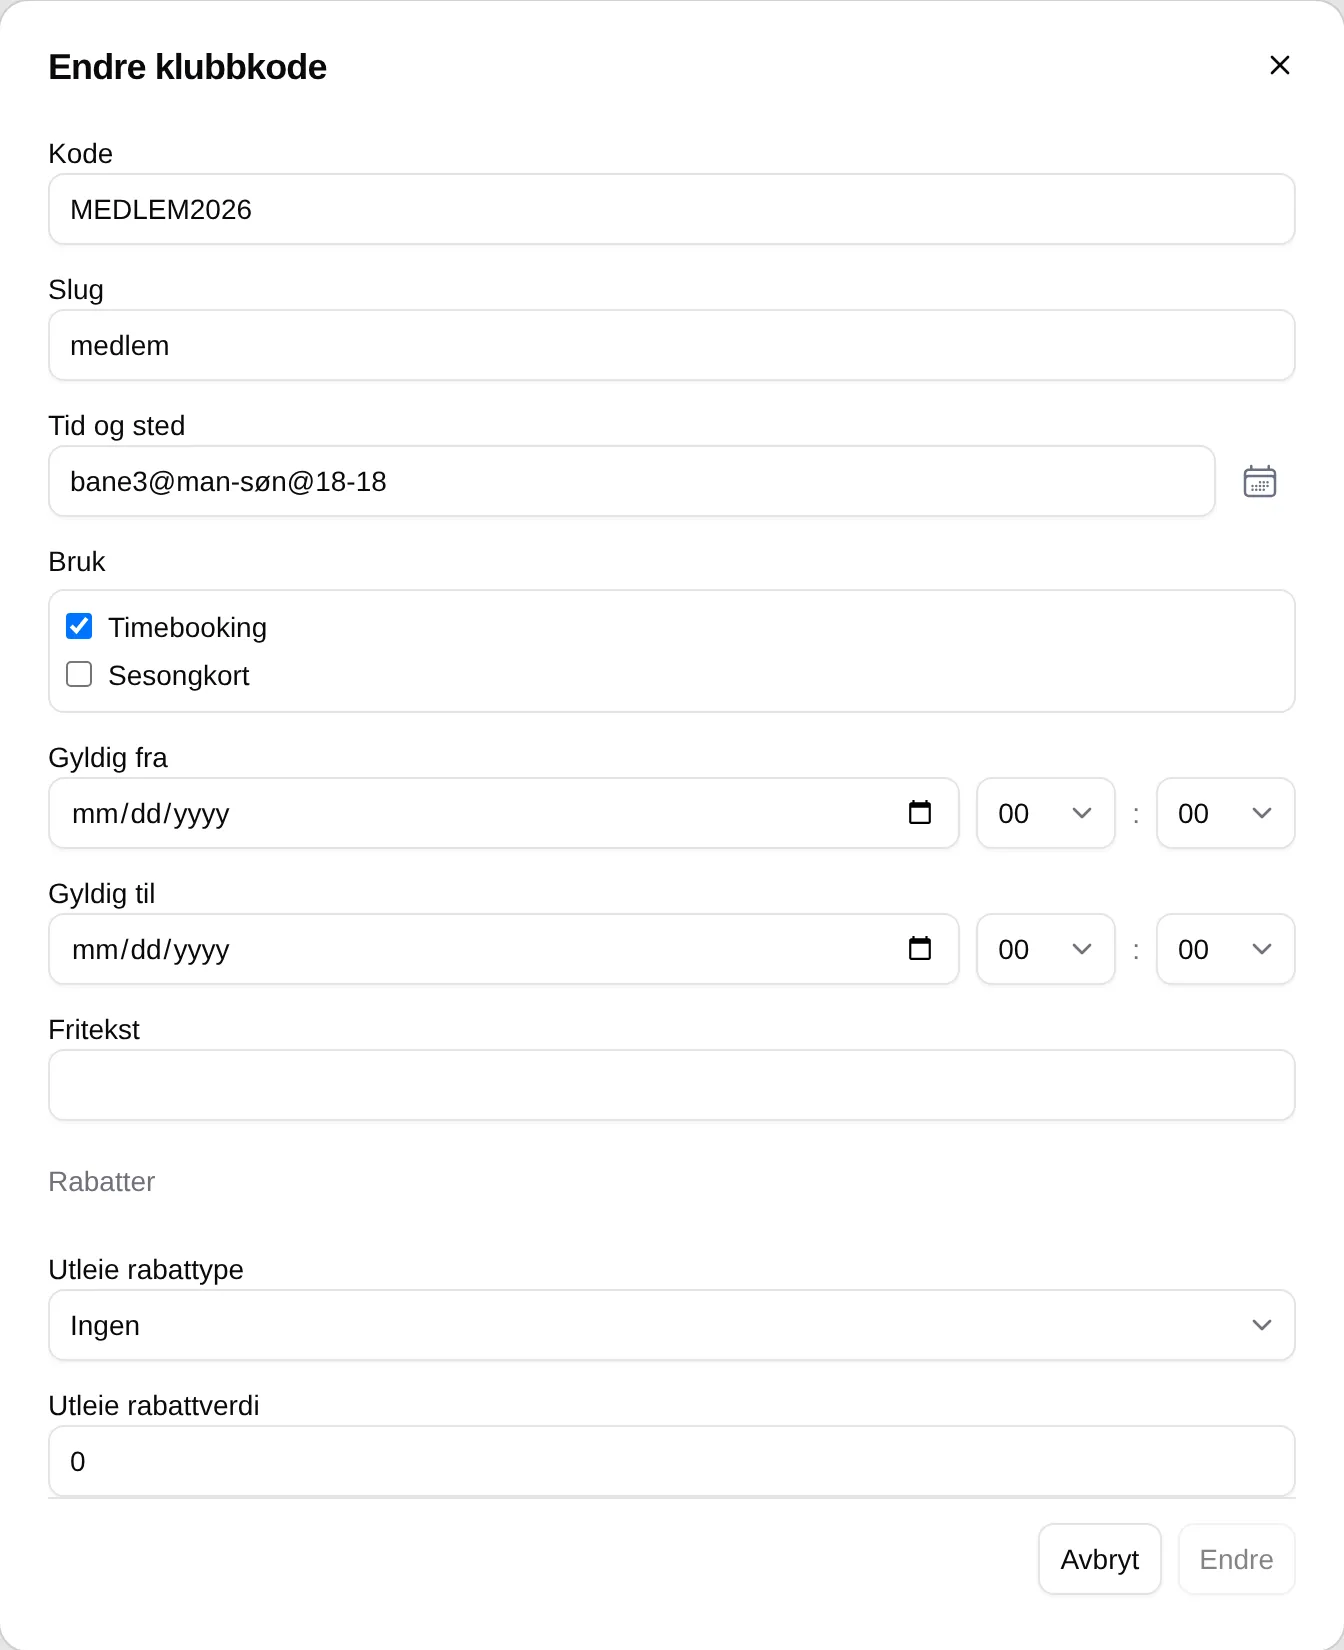Enable the Sesongkort checkbox

(x=79, y=674)
